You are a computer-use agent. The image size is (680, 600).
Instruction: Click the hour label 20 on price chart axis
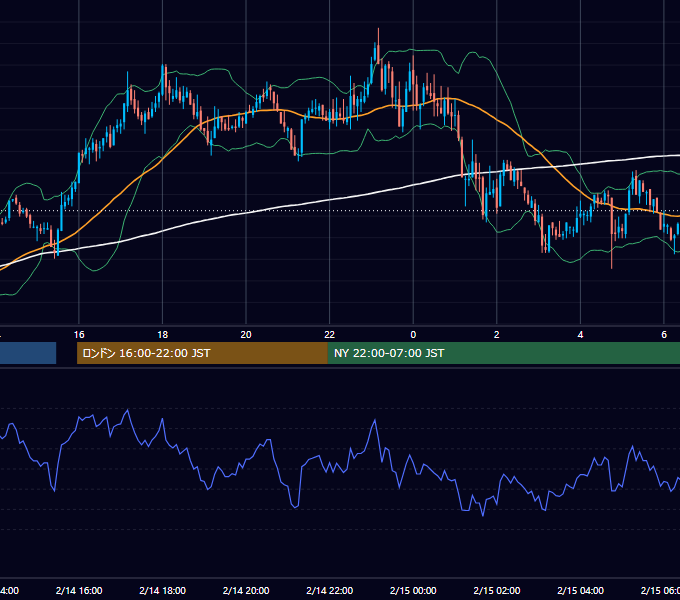click(x=246, y=335)
